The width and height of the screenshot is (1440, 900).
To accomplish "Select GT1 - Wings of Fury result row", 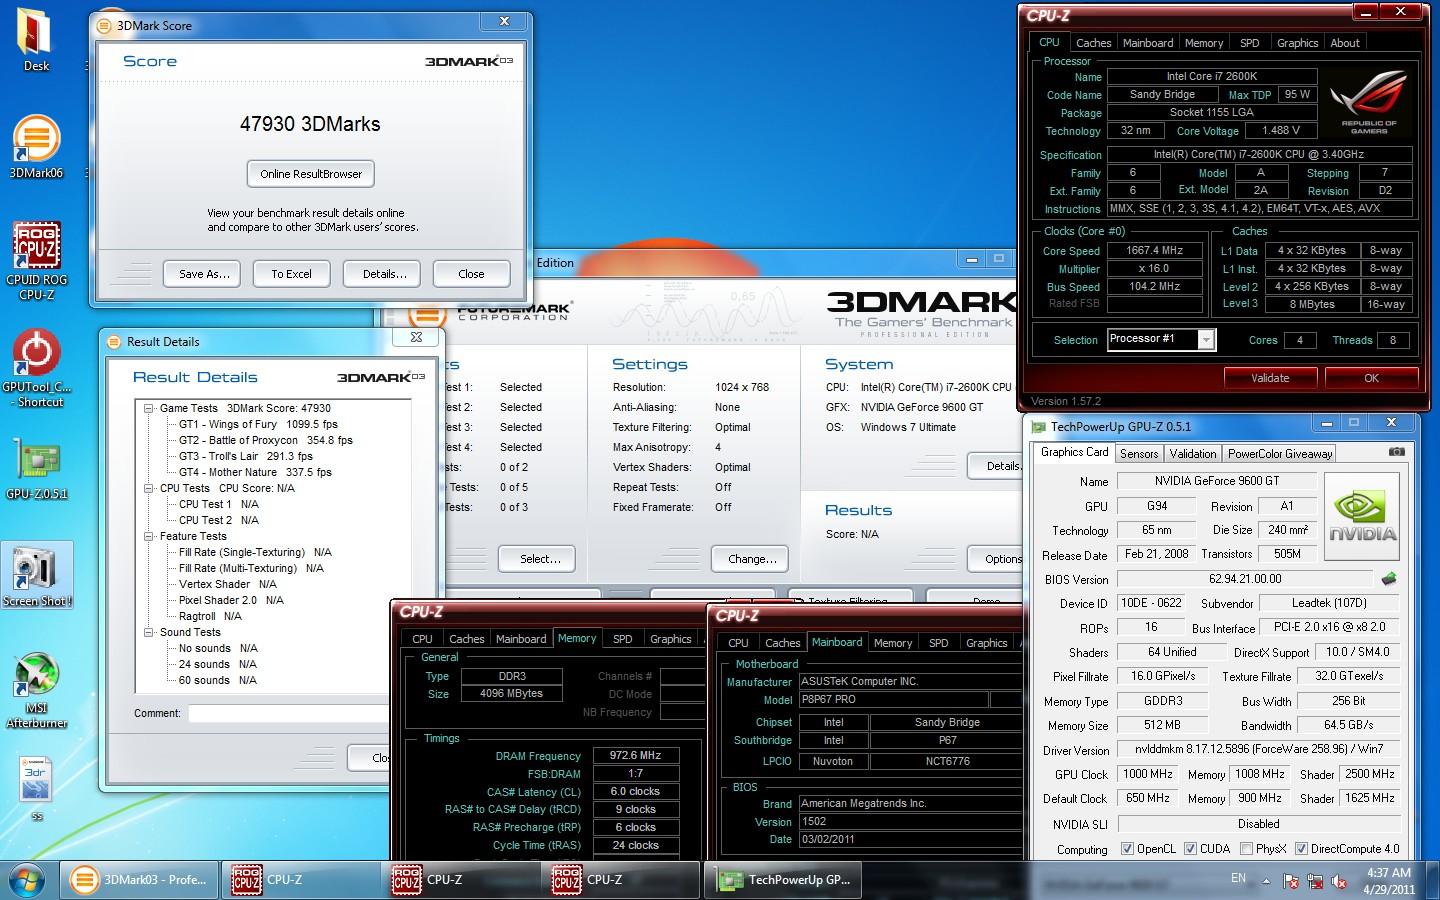I will pos(258,424).
